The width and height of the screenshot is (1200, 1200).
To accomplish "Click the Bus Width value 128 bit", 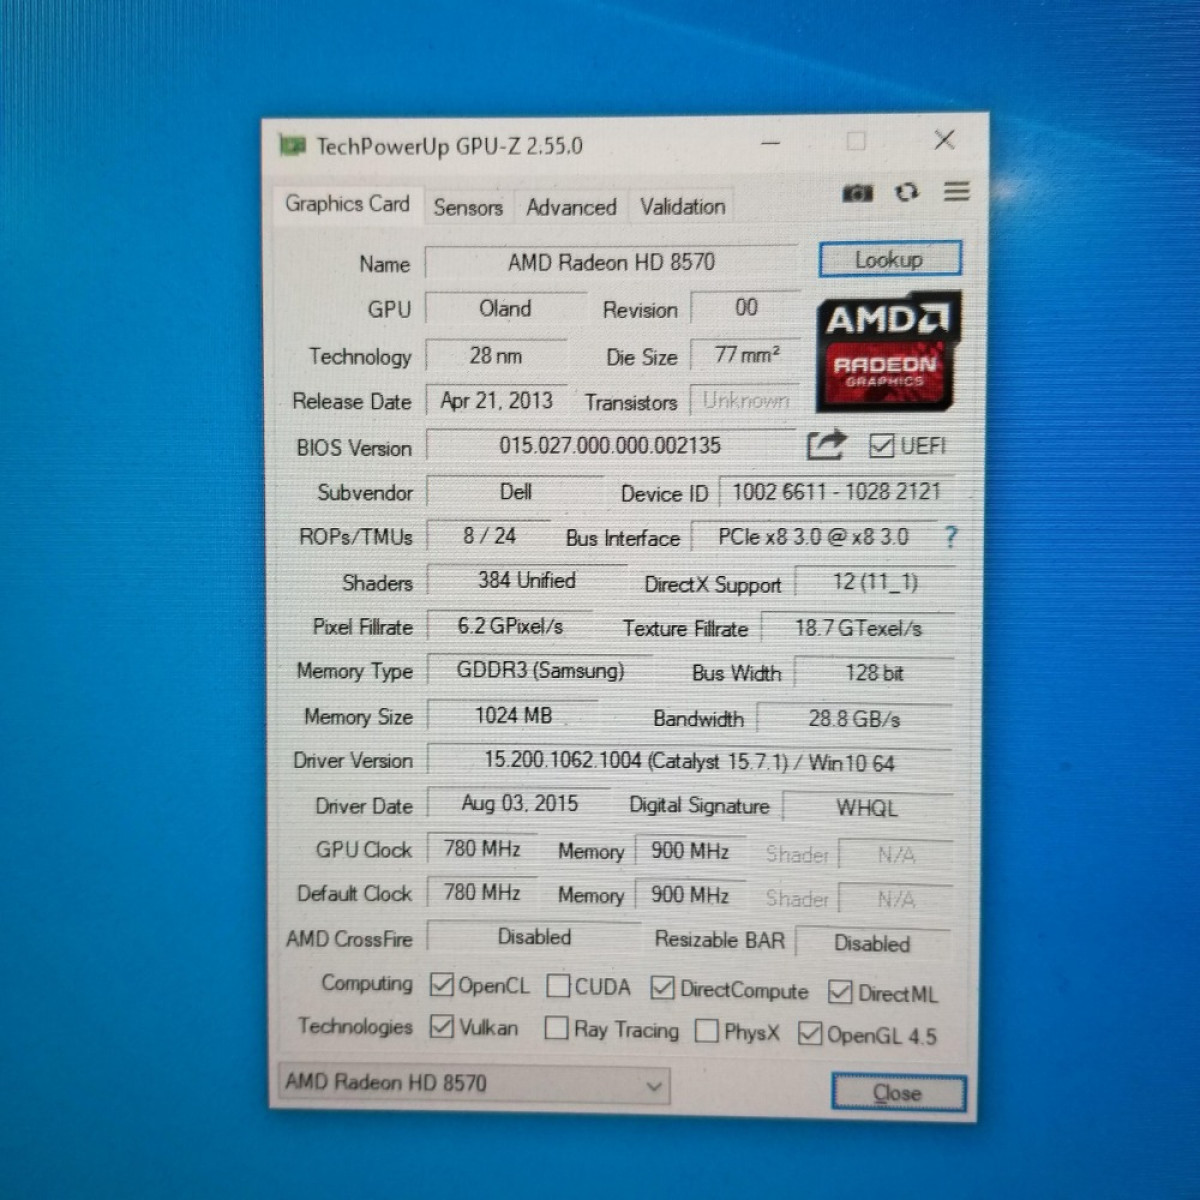I will pyautogui.click(x=874, y=673).
